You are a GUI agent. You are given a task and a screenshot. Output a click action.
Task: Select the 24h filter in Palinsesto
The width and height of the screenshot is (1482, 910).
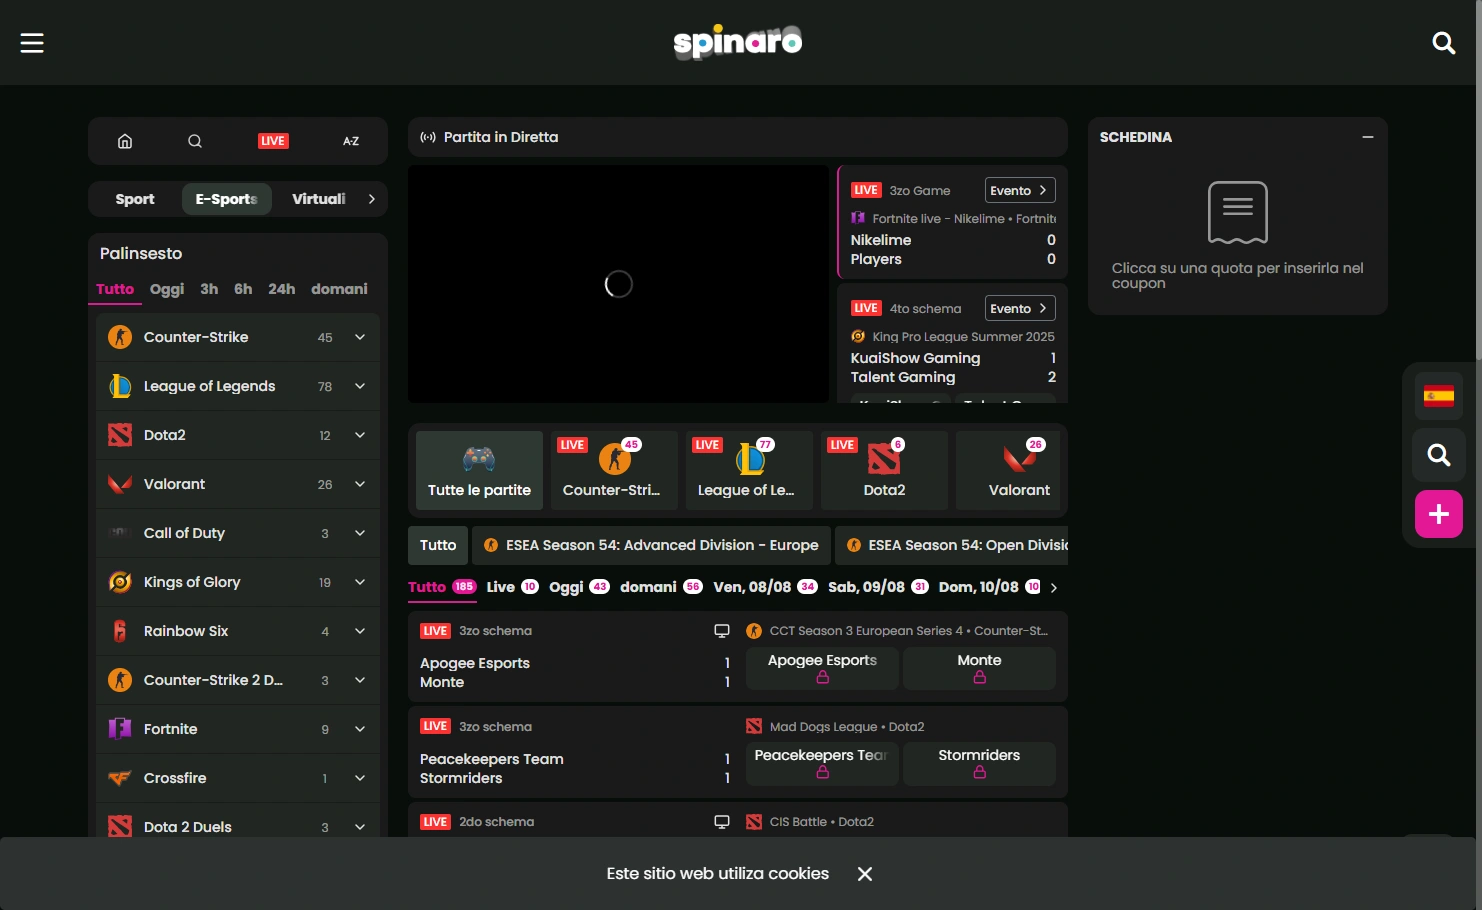pyautogui.click(x=281, y=289)
